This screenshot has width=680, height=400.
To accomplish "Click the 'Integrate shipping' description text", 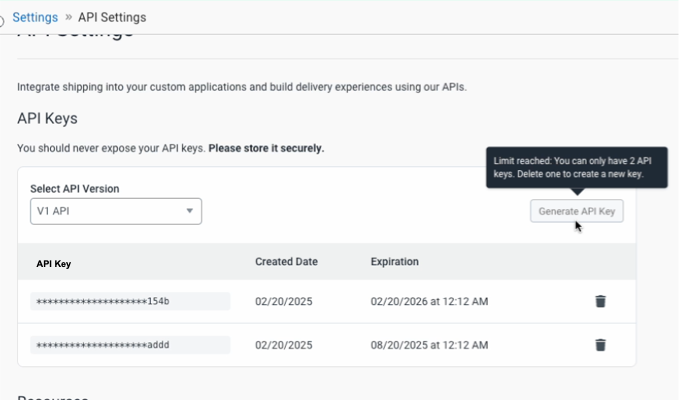I will [242, 87].
